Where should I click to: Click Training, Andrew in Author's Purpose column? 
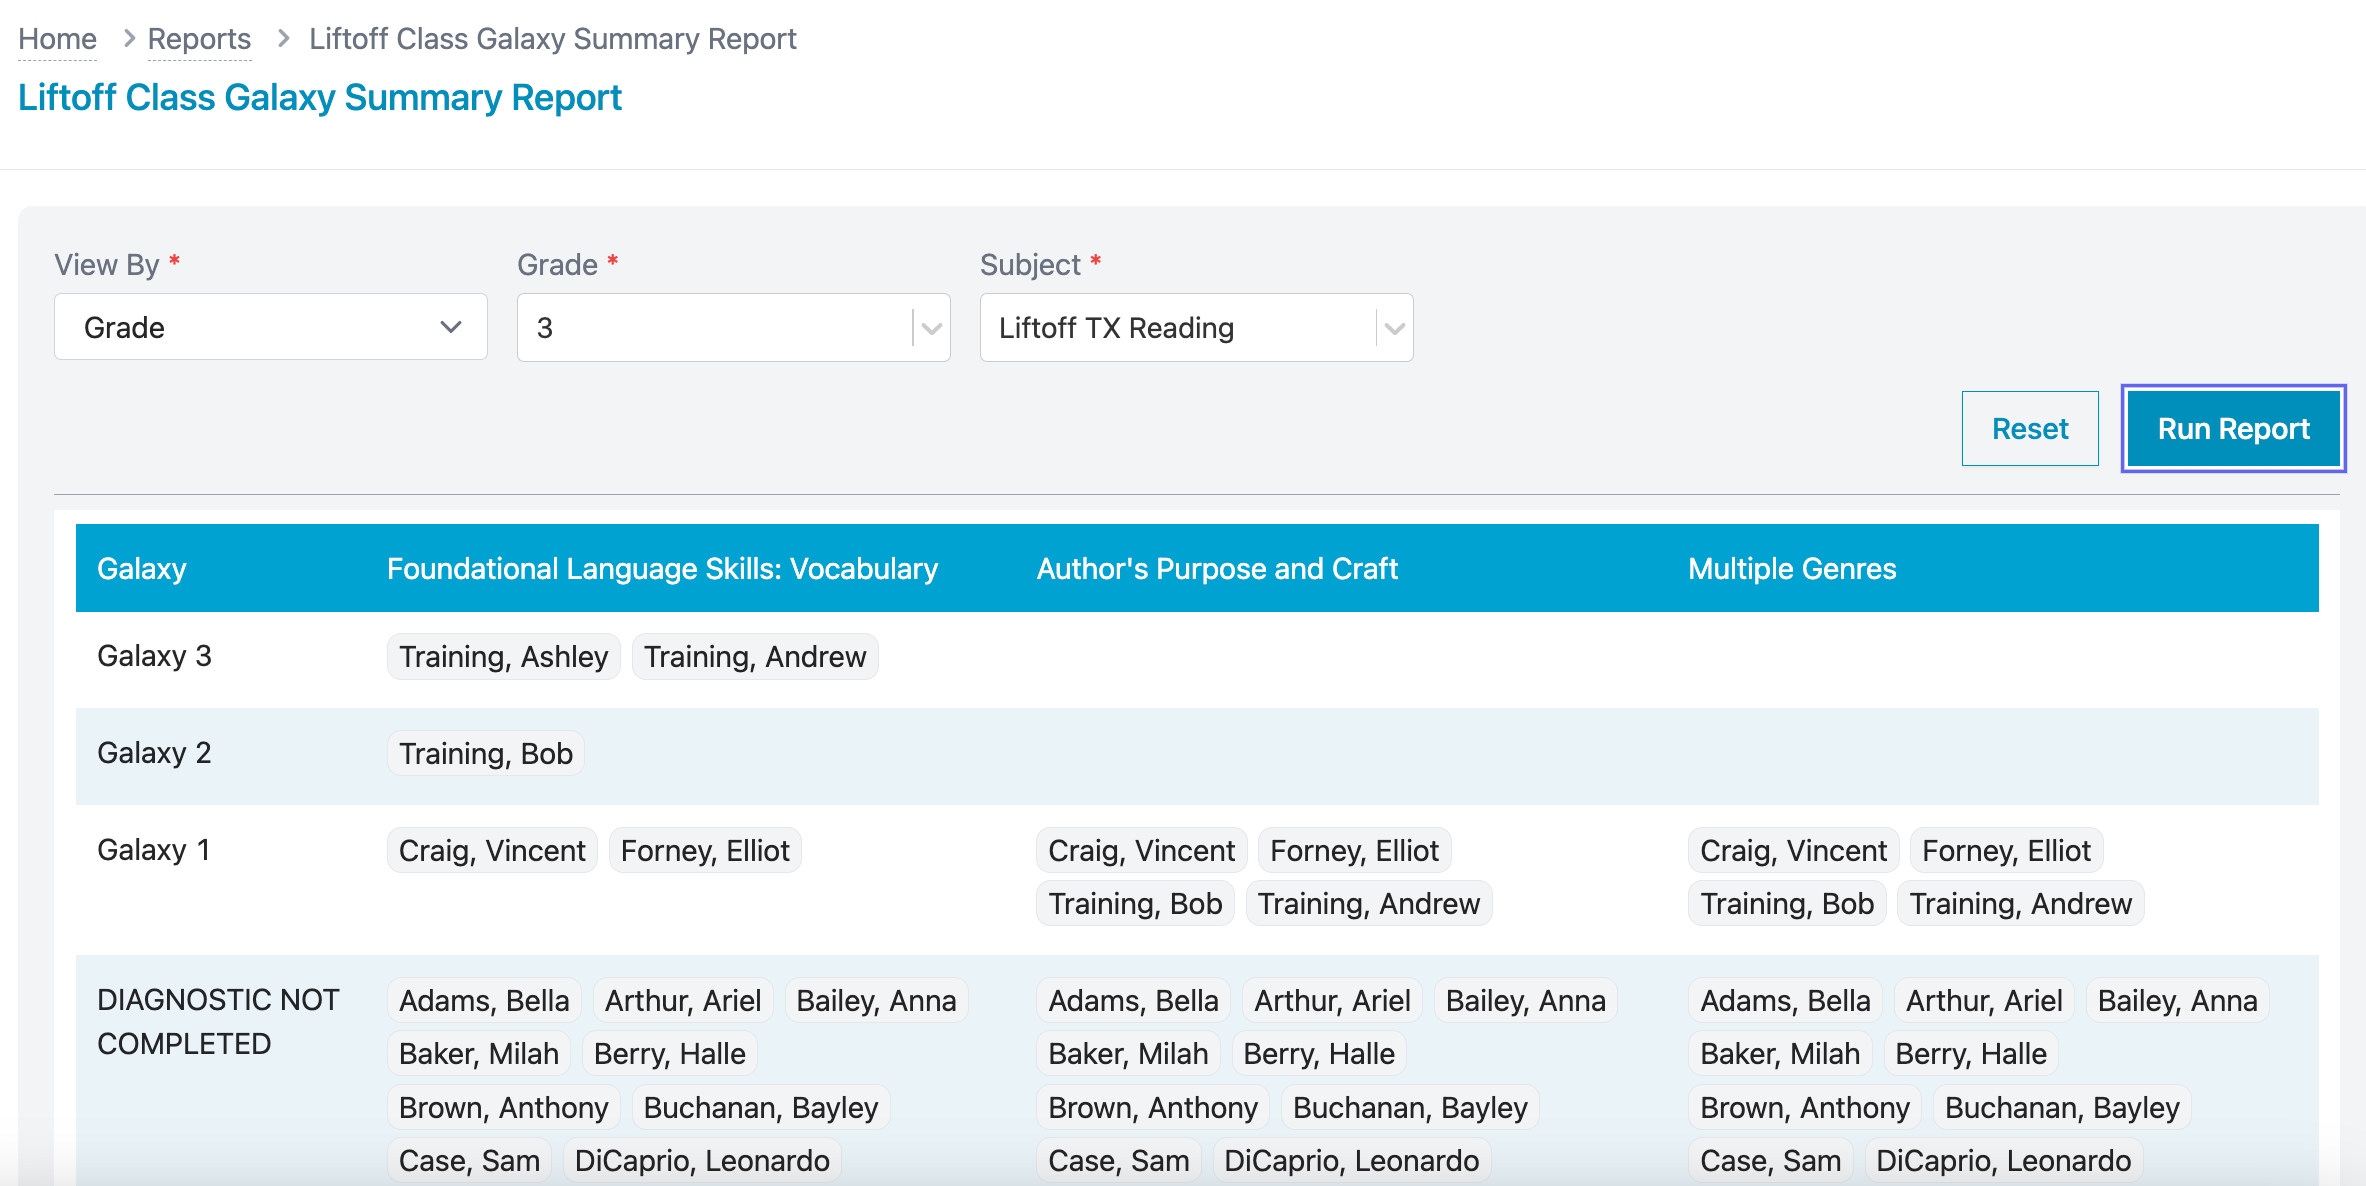[1368, 903]
